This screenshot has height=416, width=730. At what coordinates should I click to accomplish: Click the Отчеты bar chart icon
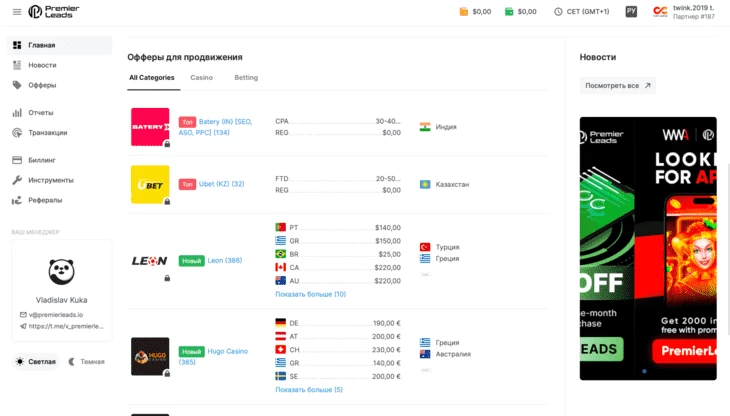click(x=17, y=113)
